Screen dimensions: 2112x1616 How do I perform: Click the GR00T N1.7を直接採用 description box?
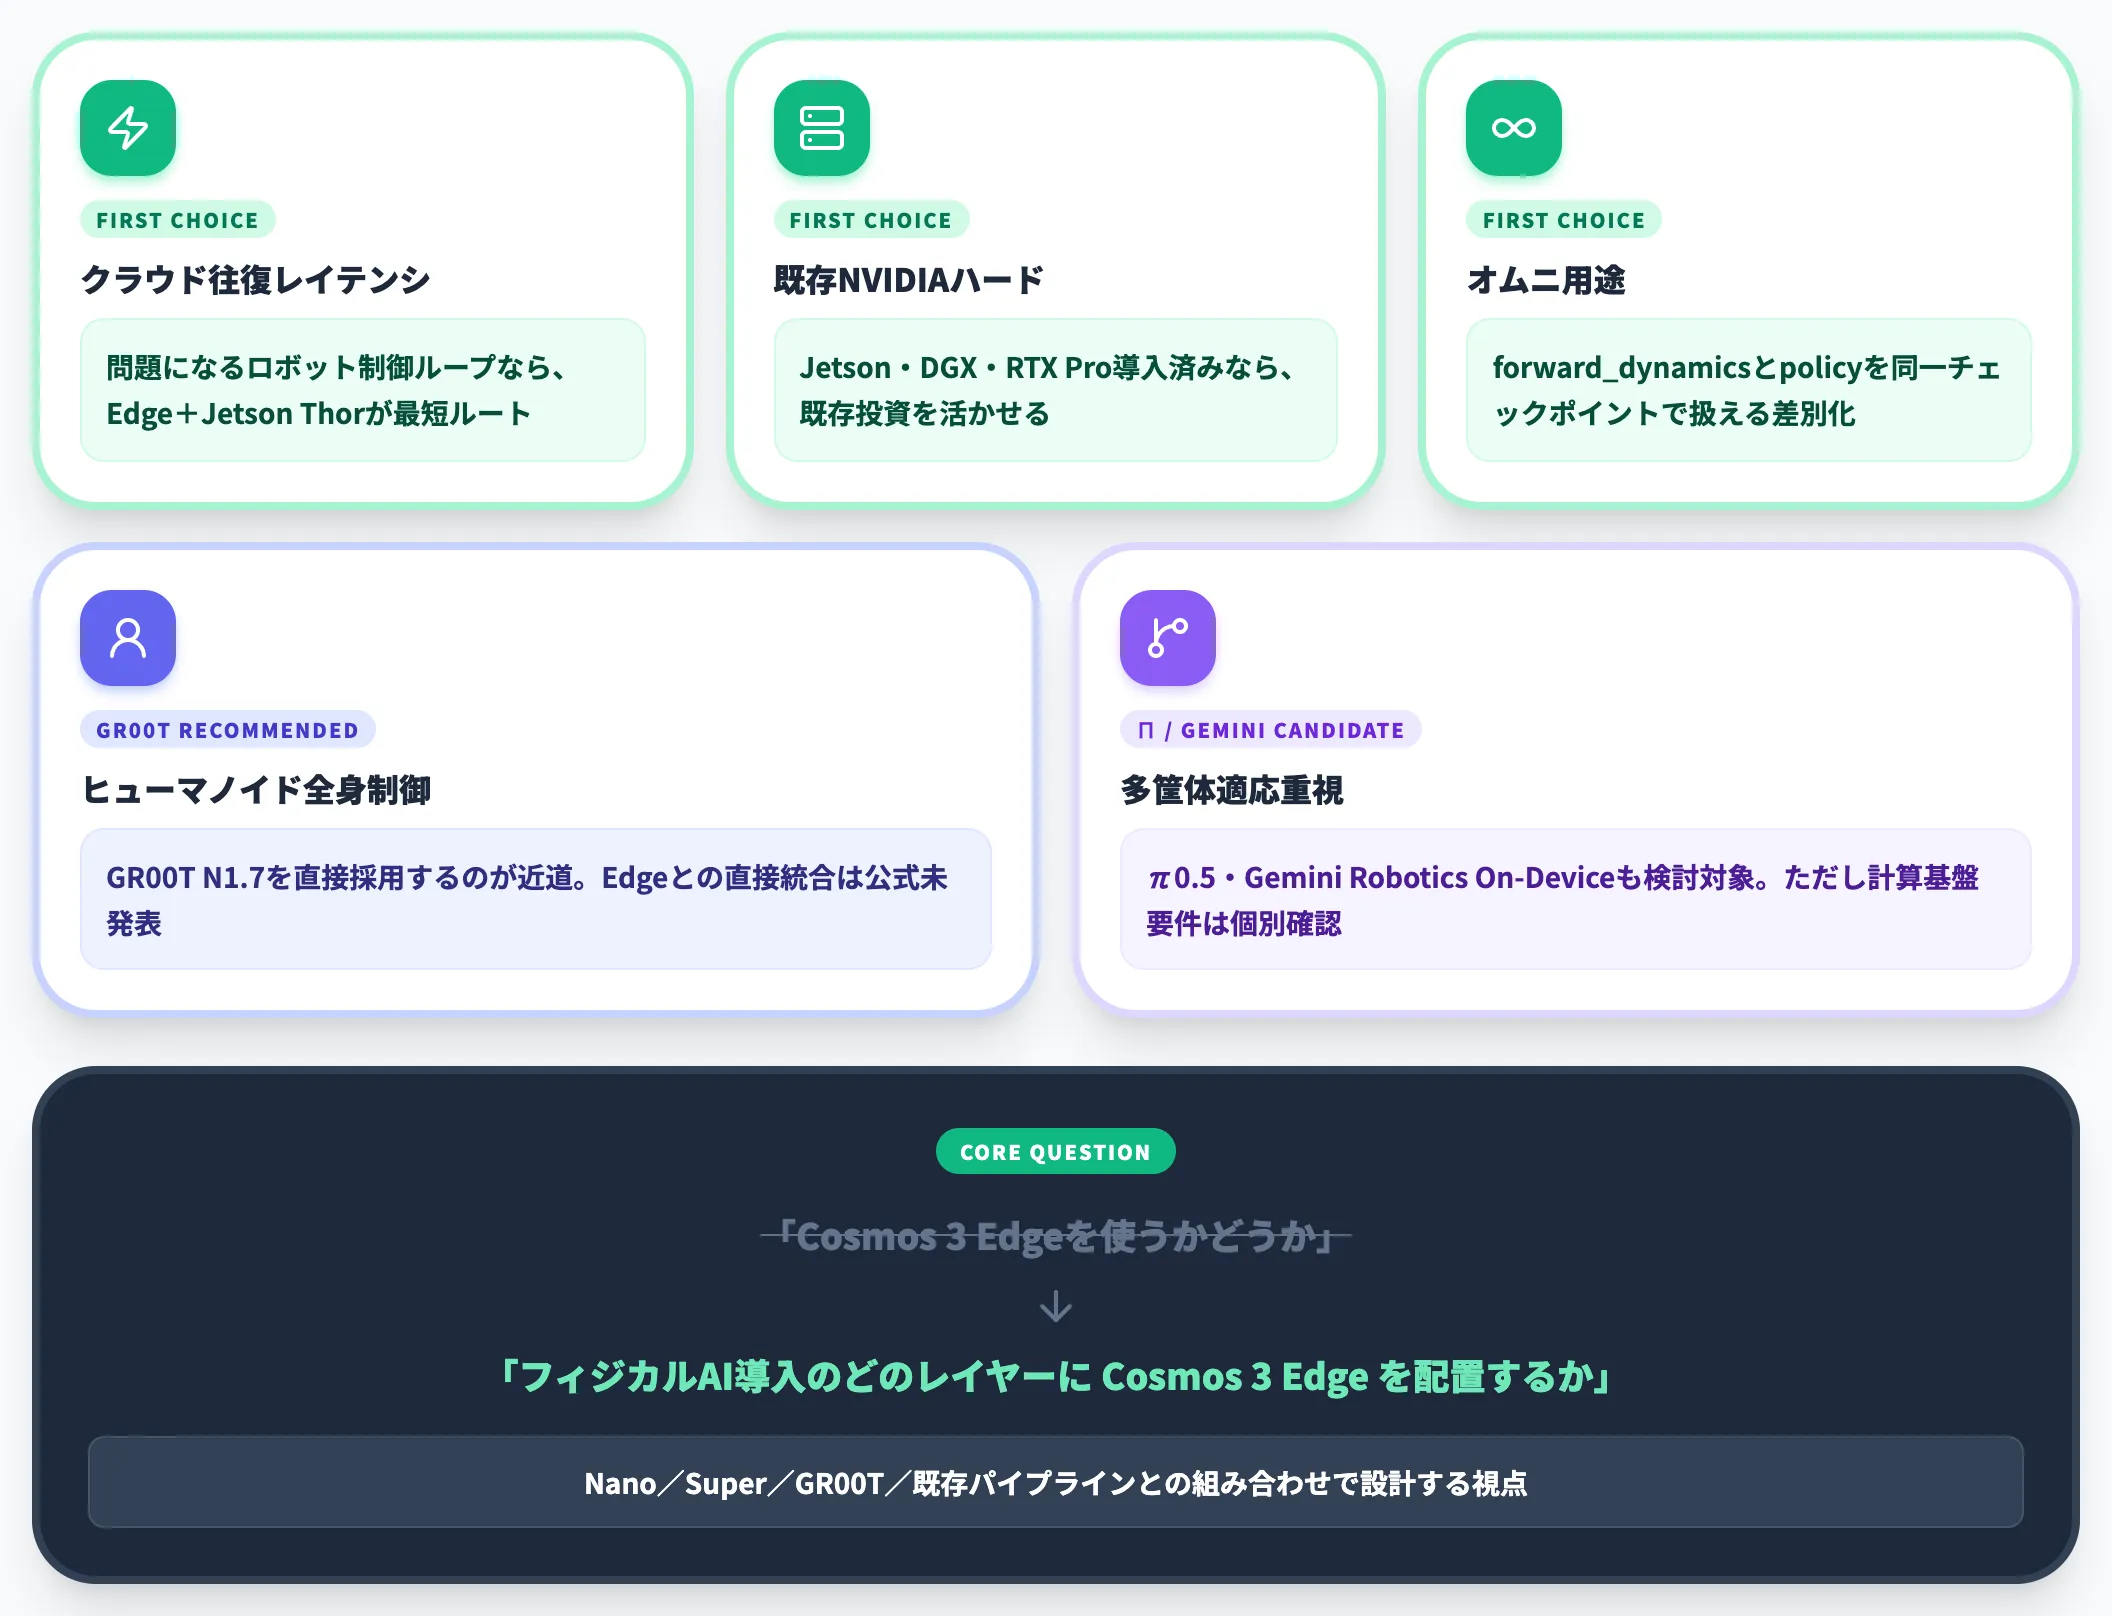[x=536, y=899]
